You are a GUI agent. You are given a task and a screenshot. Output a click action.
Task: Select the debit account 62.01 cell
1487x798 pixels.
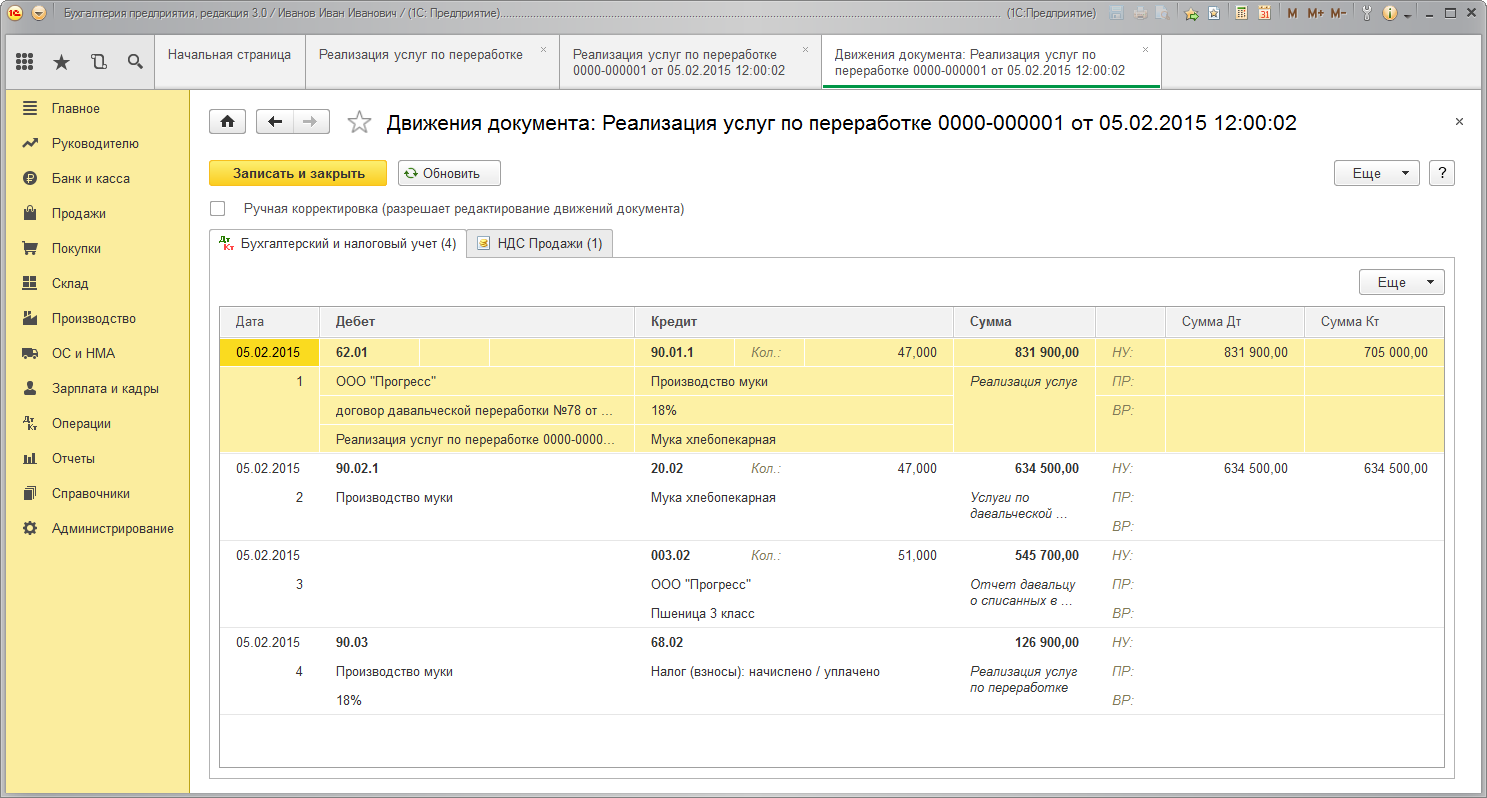click(x=369, y=352)
